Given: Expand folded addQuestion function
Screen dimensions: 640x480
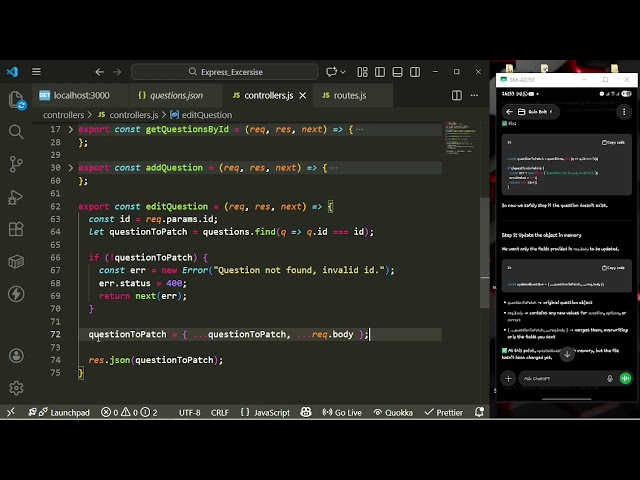Looking at the screenshot, I should click(x=71, y=168).
